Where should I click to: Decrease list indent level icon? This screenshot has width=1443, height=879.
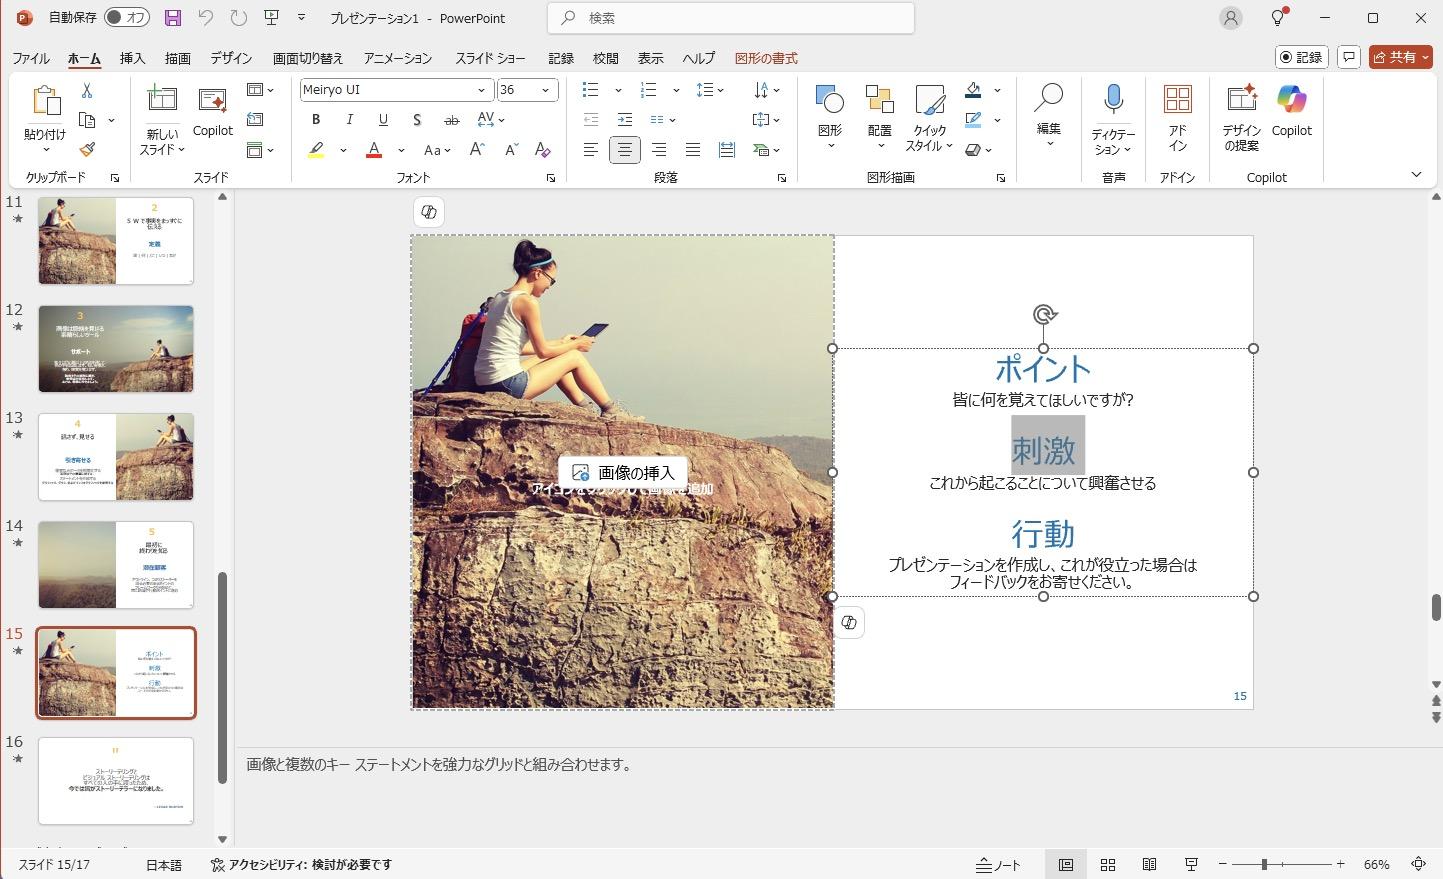pyautogui.click(x=591, y=120)
